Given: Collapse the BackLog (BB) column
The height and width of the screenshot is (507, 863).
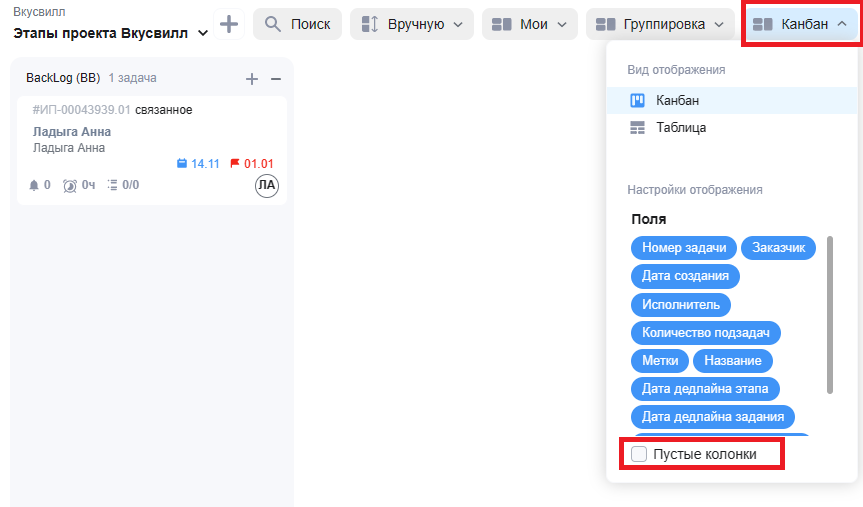Looking at the screenshot, I should (x=276, y=79).
